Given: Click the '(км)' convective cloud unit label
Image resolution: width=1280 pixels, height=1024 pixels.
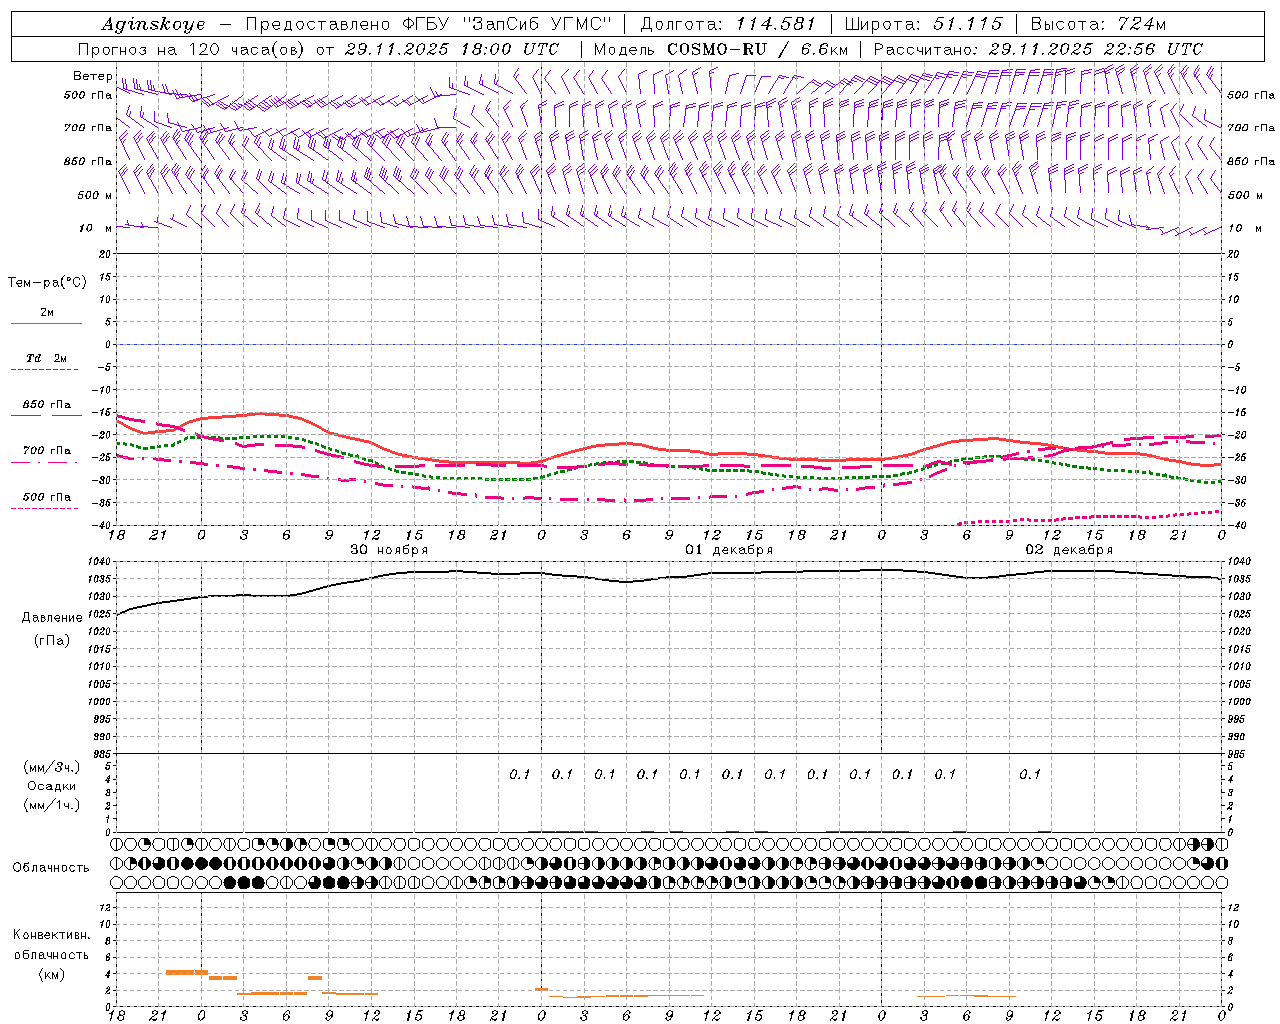Looking at the screenshot, I should (x=52, y=974).
